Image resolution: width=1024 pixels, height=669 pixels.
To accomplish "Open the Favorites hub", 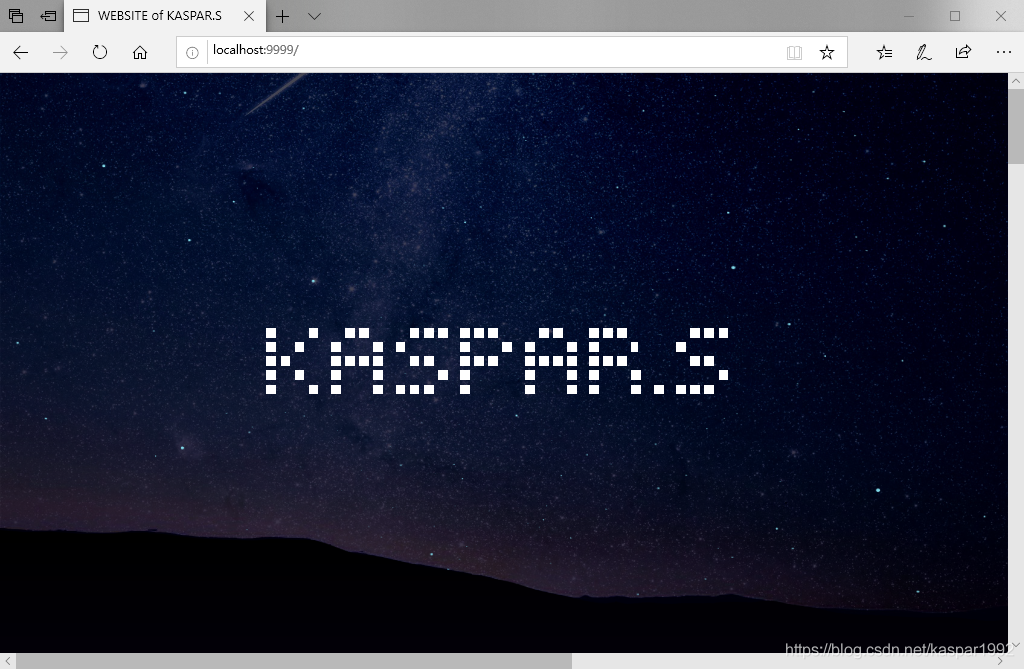I will [884, 52].
